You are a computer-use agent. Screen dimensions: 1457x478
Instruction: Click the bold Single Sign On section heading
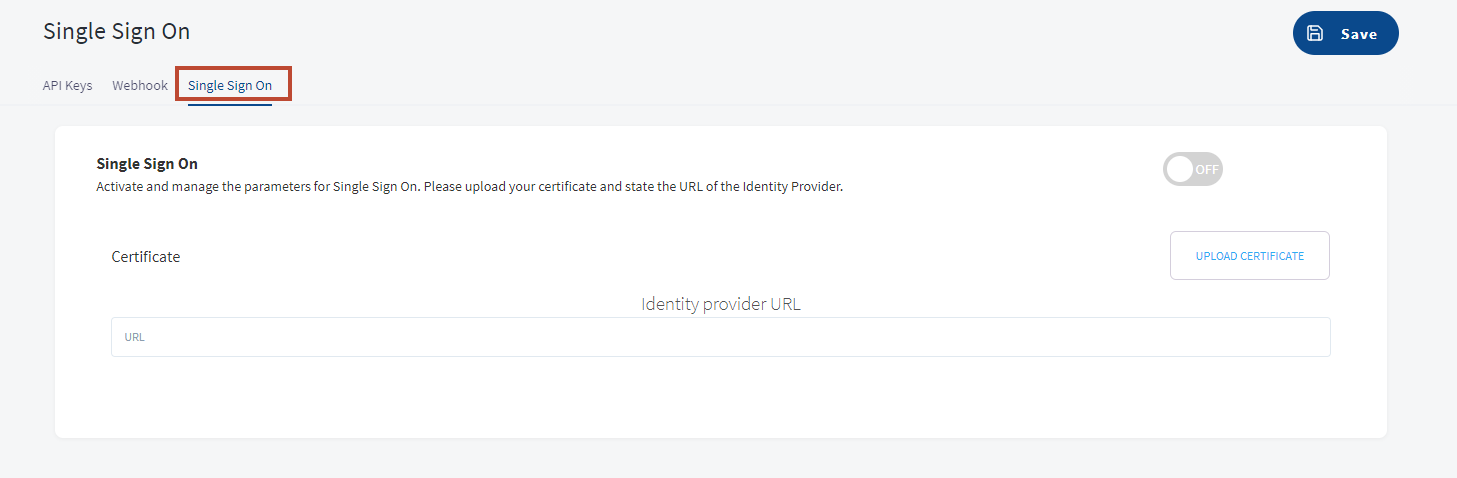[147, 164]
